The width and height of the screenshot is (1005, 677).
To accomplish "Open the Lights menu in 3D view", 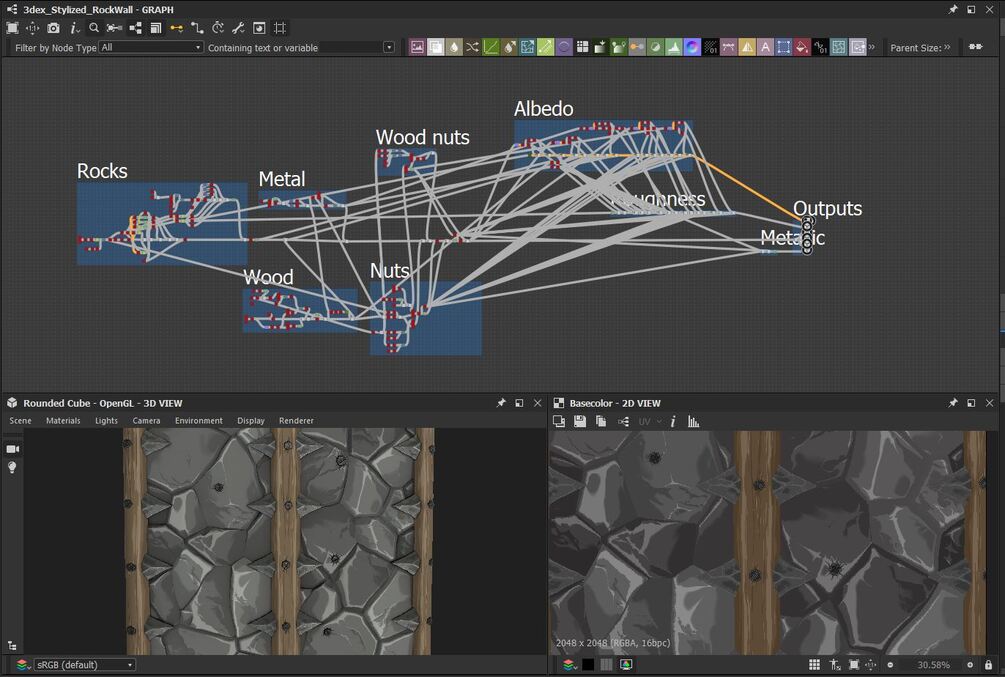I will pos(106,421).
